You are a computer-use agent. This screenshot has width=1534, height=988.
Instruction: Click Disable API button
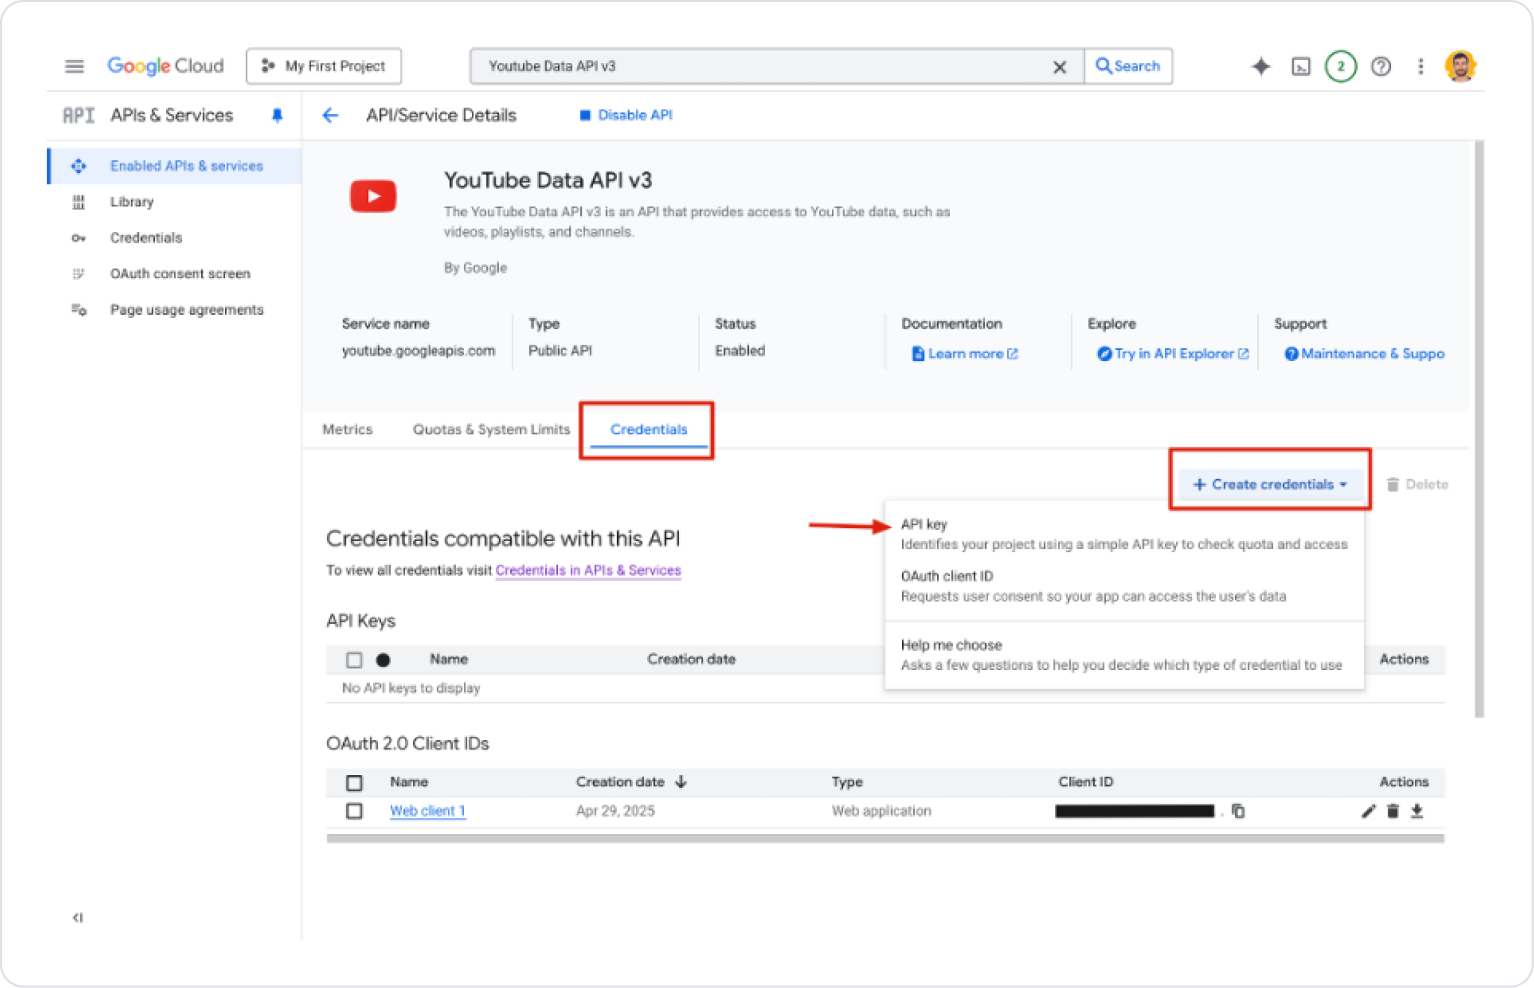click(x=626, y=115)
